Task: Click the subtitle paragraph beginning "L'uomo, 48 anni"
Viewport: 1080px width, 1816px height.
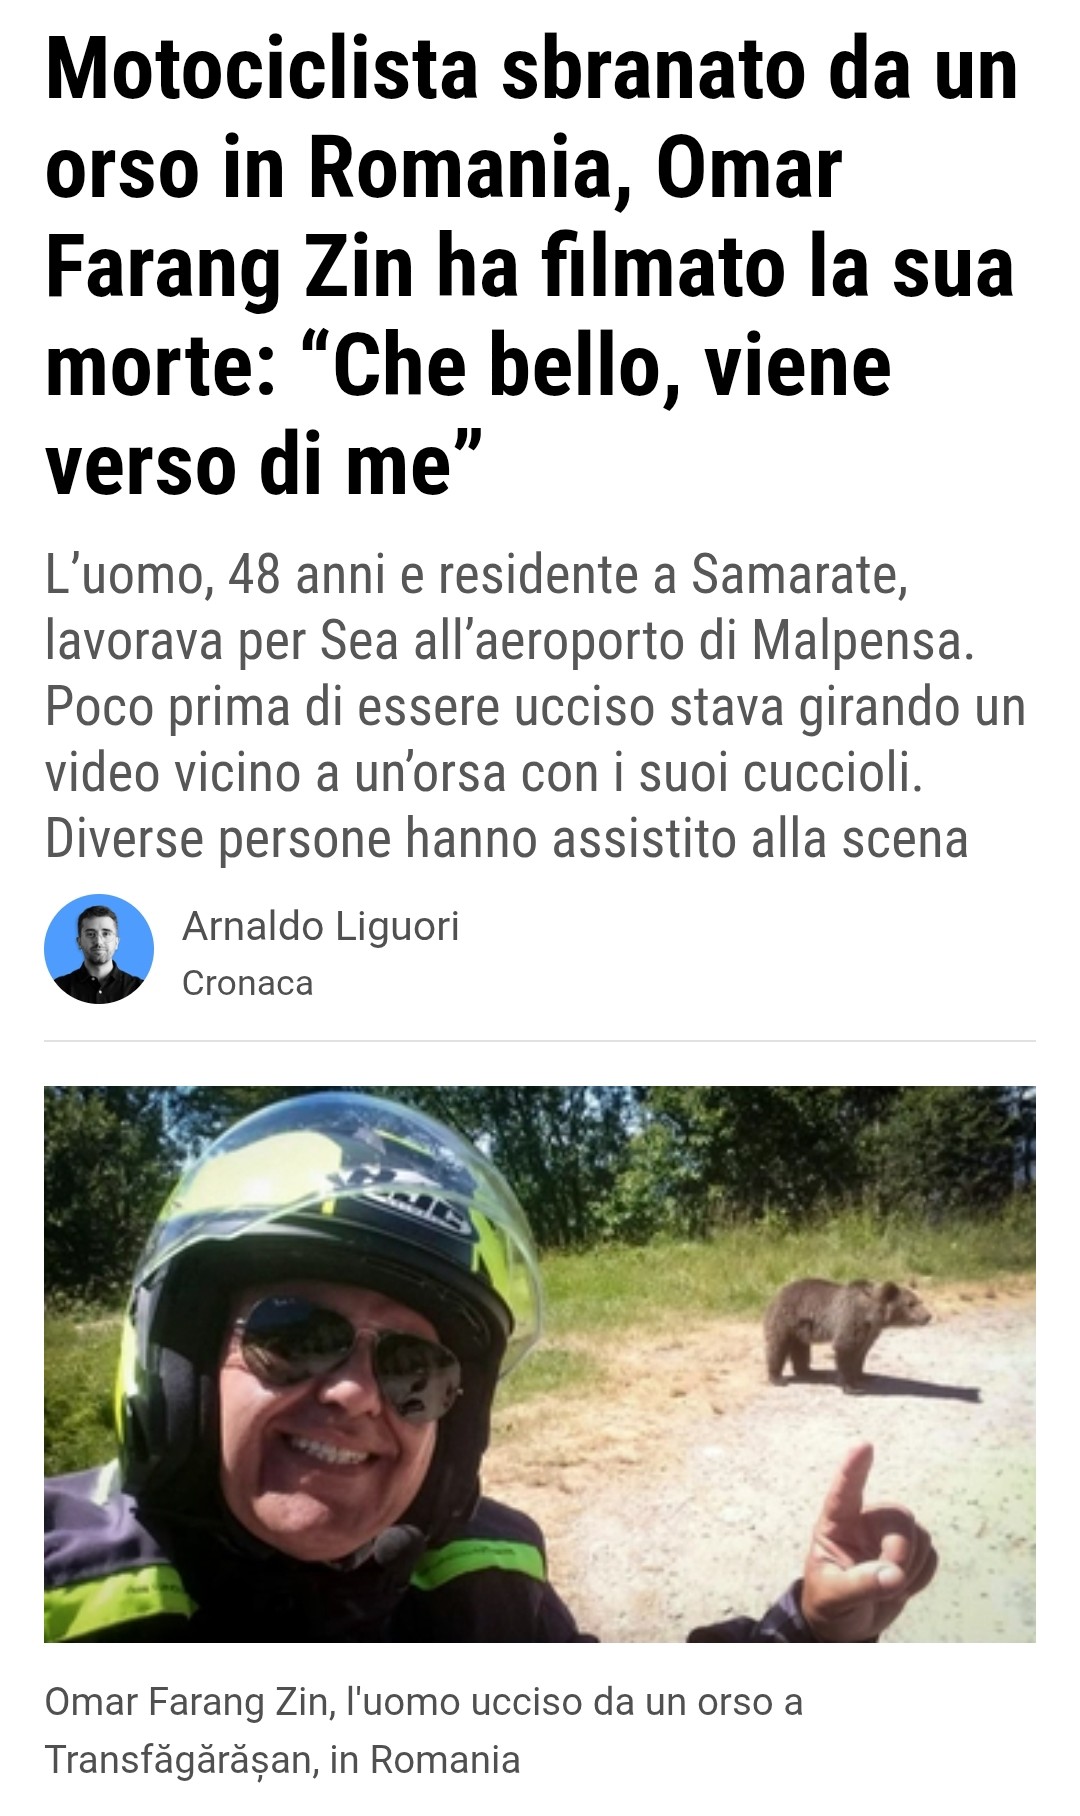Action: tap(535, 706)
